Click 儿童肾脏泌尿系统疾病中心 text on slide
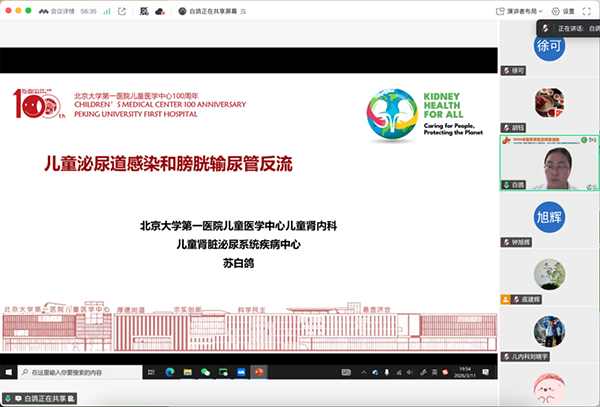 tap(238, 244)
